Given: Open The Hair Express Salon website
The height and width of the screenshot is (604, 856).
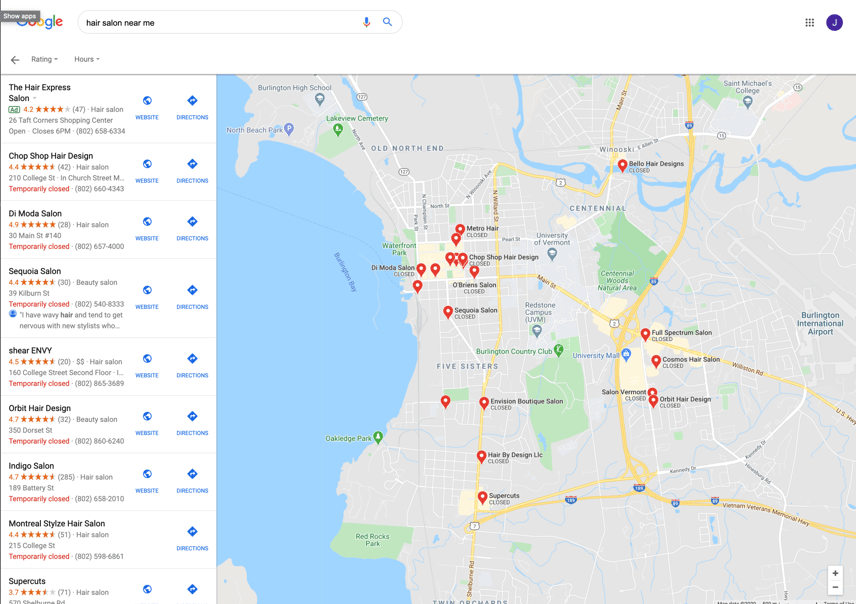Looking at the screenshot, I should point(147,108).
